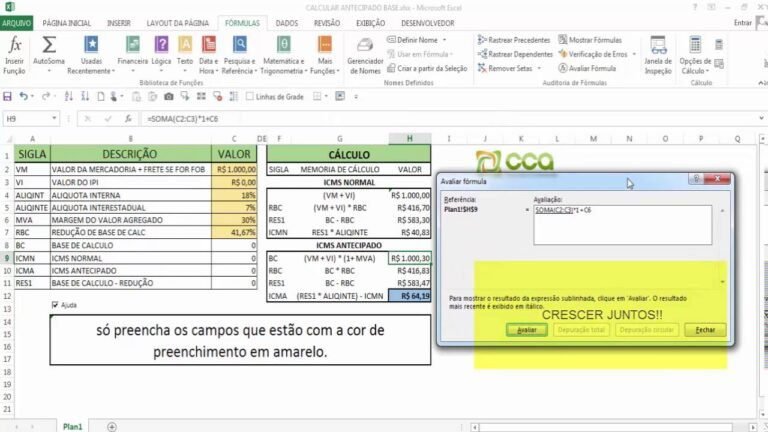Screen dimensions: 768x432
Task: Expand the formula bar chevron
Action: (x=761, y=119)
